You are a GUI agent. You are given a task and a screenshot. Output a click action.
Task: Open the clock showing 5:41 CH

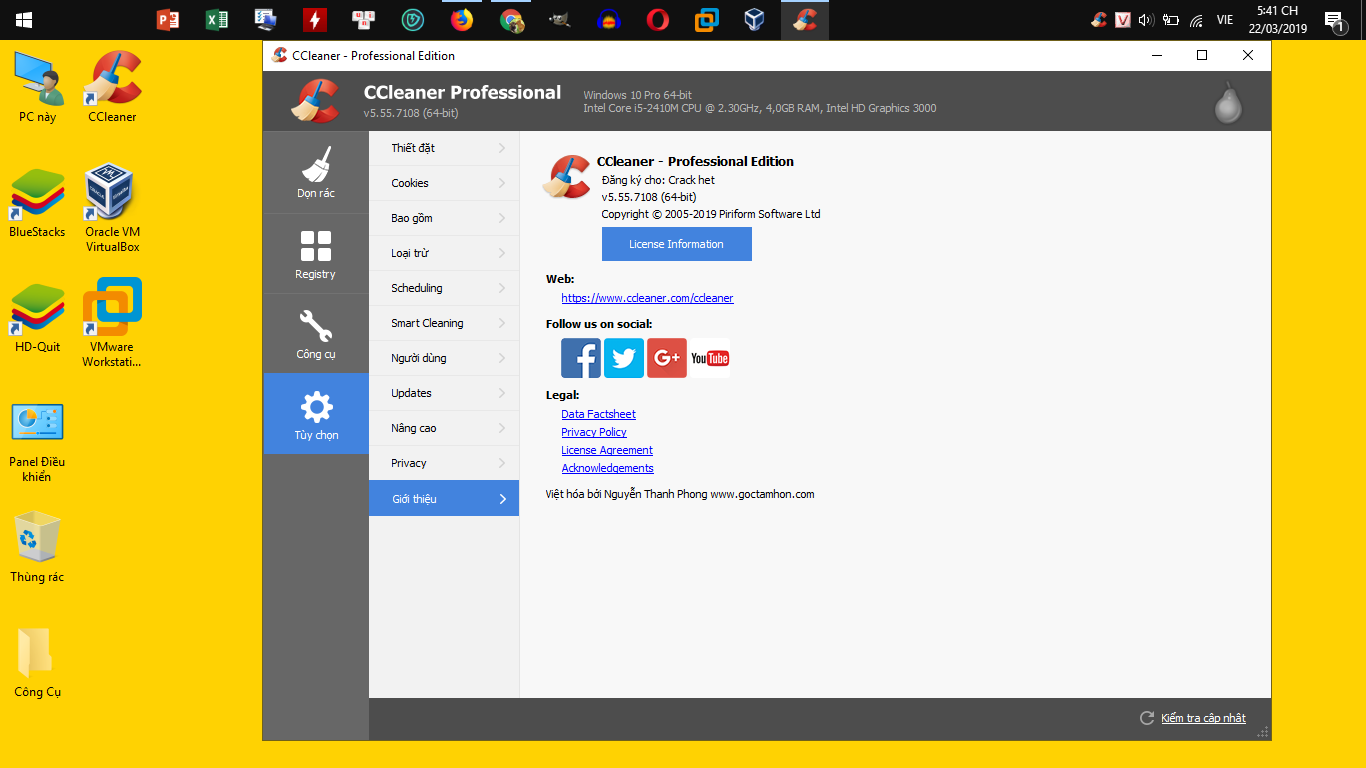[1278, 20]
